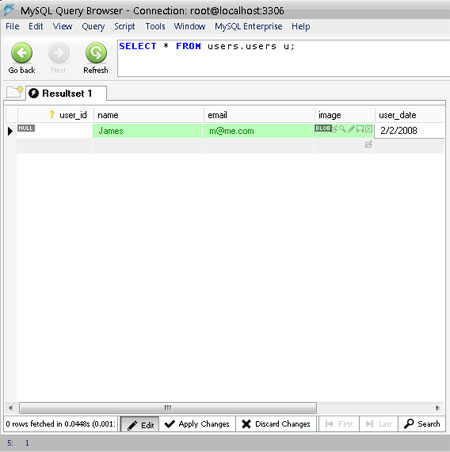
Task: Click into the SQL query editor
Action: coord(283,58)
